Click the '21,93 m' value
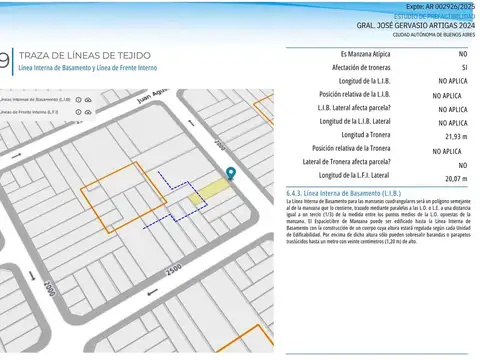Image resolution: width=480 pixels, height=360 pixels. point(456,136)
